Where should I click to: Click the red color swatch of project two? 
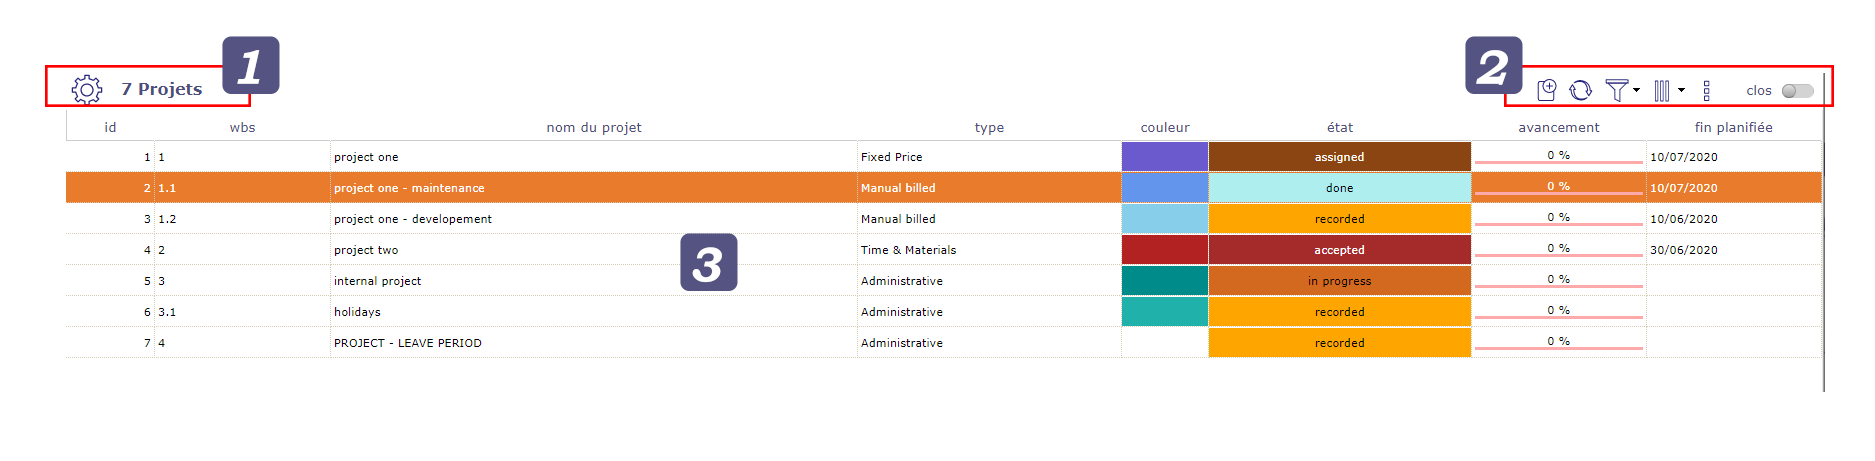tap(1165, 250)
